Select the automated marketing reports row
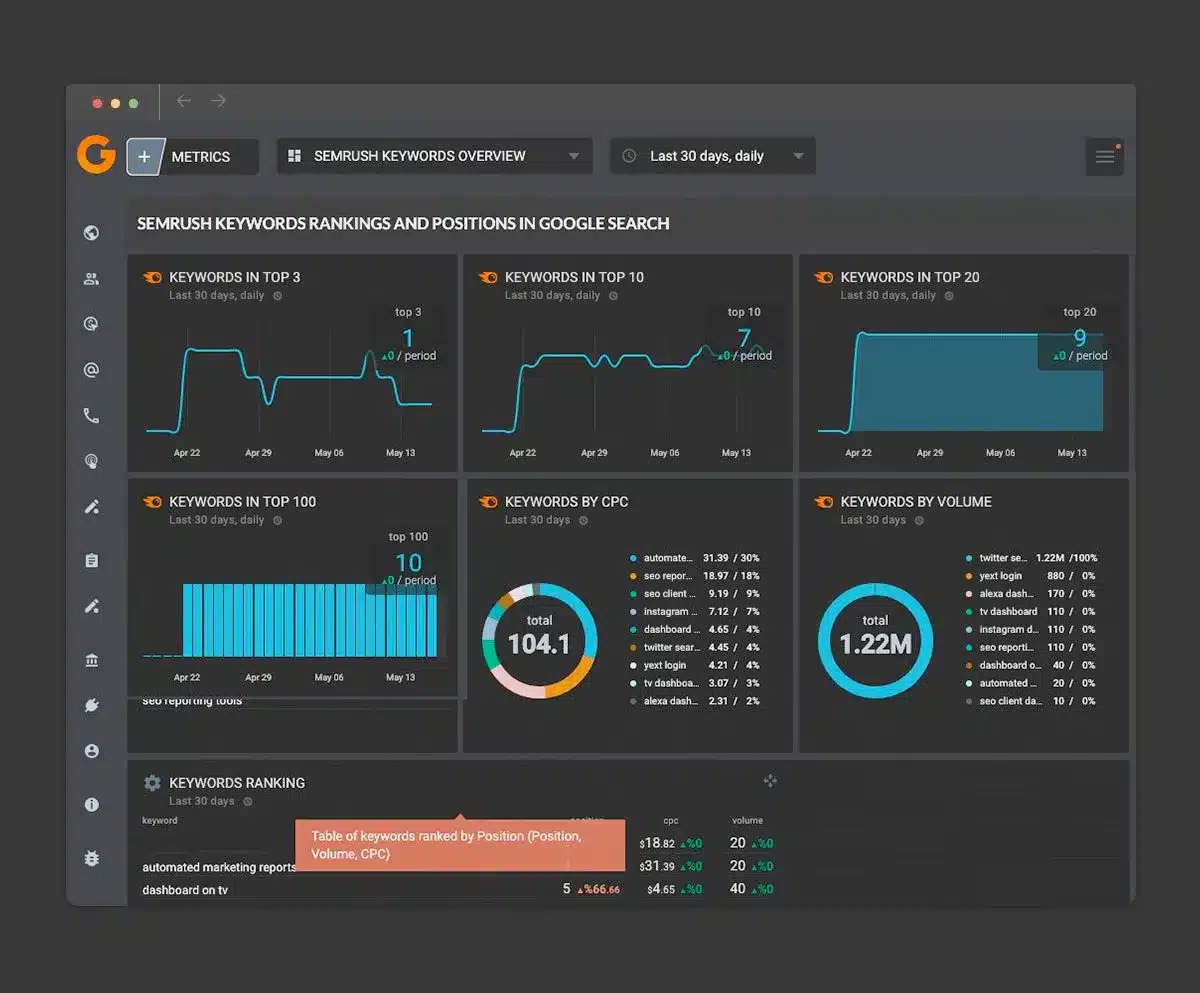Image resolution: width=1200 pixels, height=993 pixels. tap(458, 867)
